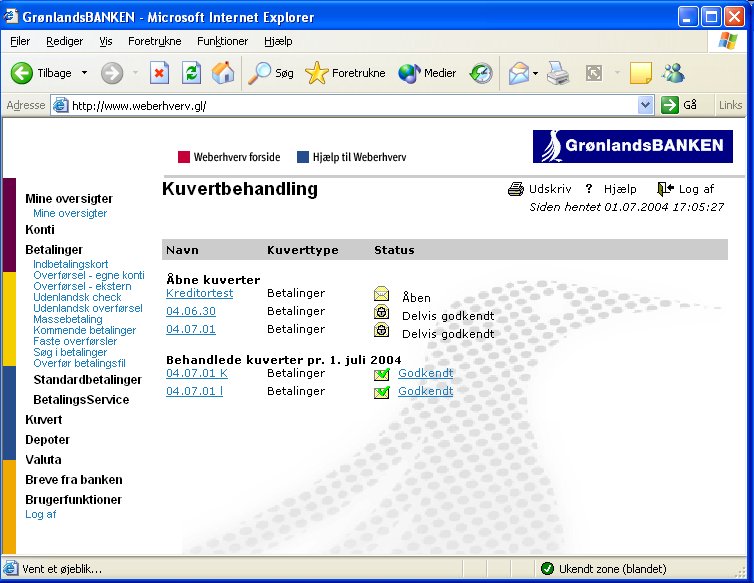Click the address URL field
This screenshot has width=754, height=583.
[x=353, y=105]
